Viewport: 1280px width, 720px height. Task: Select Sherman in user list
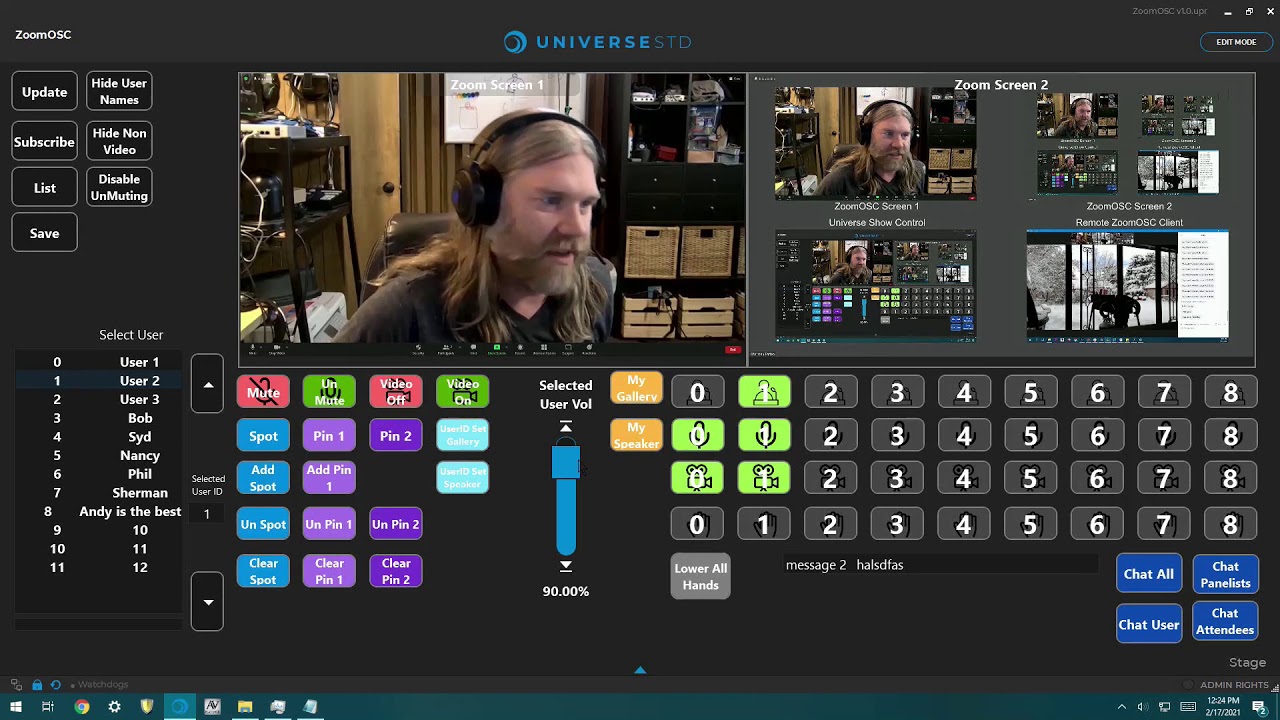[x=98, y=493]
